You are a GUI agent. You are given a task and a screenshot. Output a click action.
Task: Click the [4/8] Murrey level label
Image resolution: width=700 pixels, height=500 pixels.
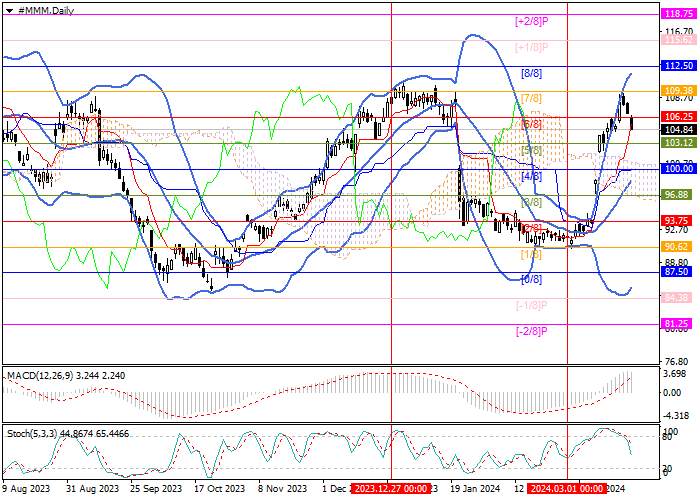point(531,176)
